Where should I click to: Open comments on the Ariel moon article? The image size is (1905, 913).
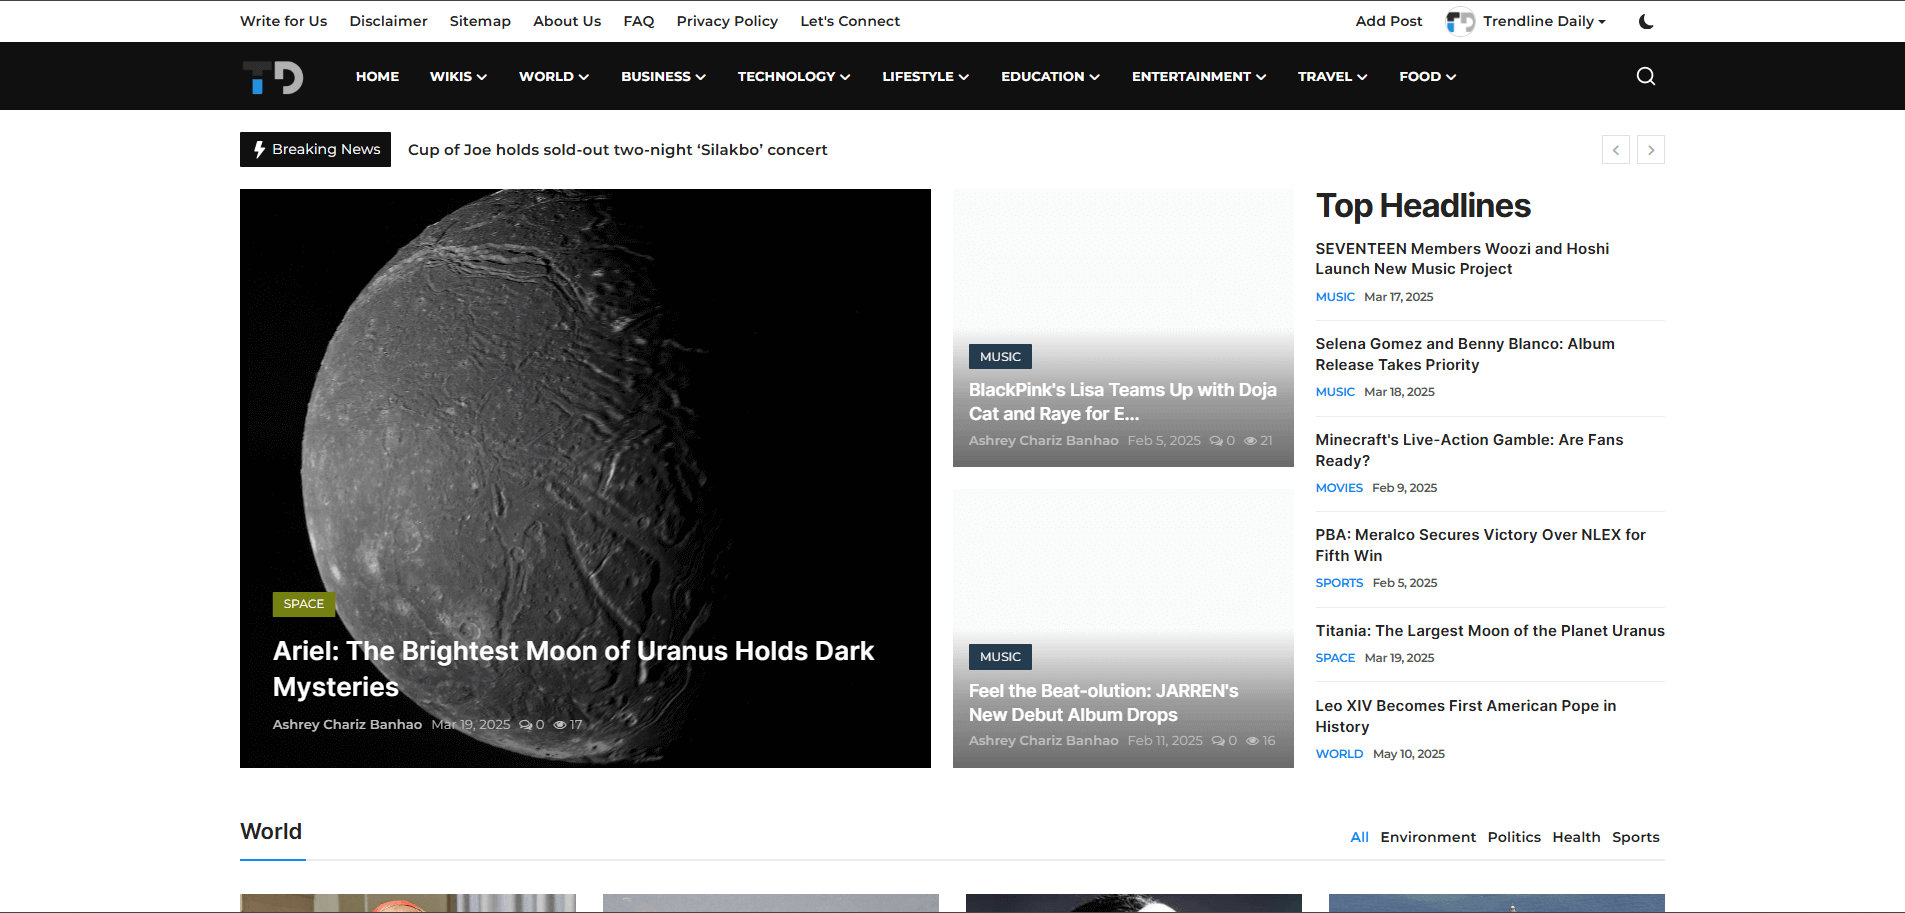[x=527, y=724]
